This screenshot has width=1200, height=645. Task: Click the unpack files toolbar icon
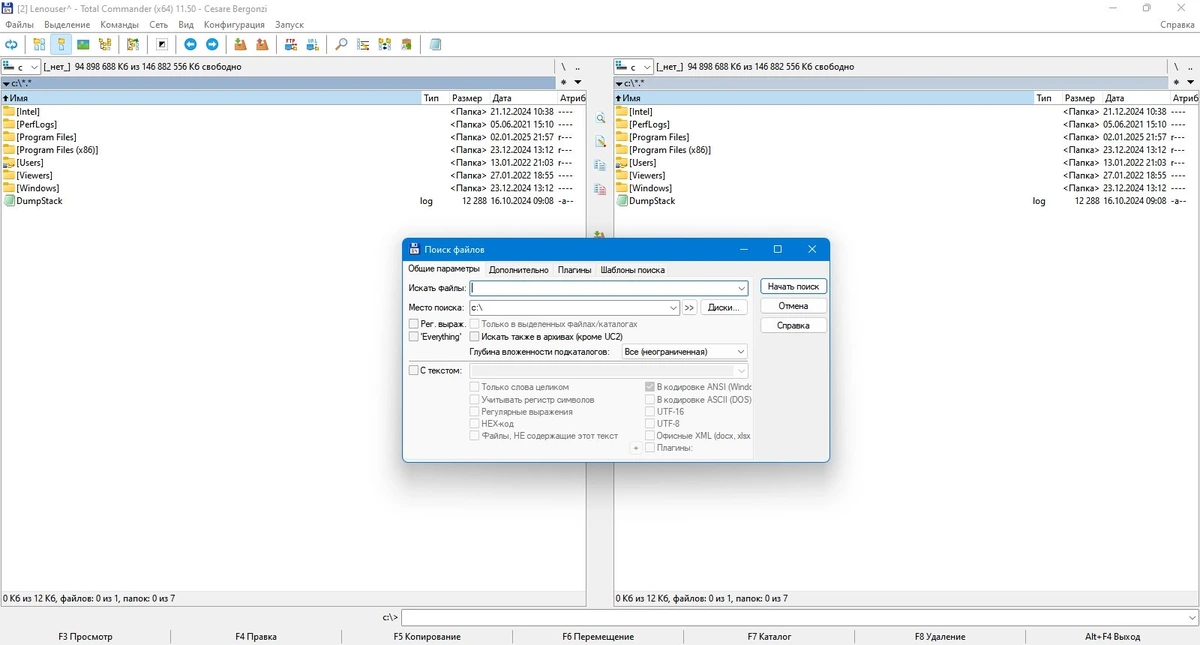pos(262,45)
